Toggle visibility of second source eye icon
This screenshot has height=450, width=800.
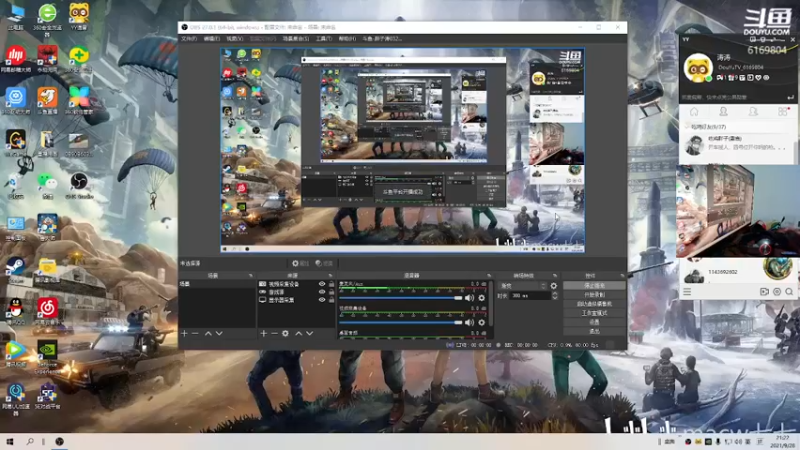pyautogui.click(x=322, y=292)
